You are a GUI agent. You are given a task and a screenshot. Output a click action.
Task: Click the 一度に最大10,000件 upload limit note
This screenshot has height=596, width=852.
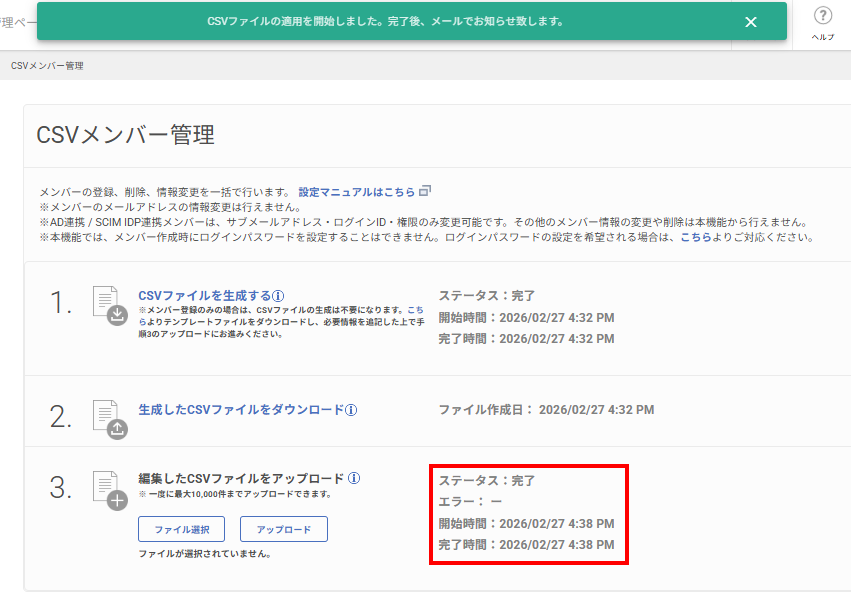[x=235, y=494]
